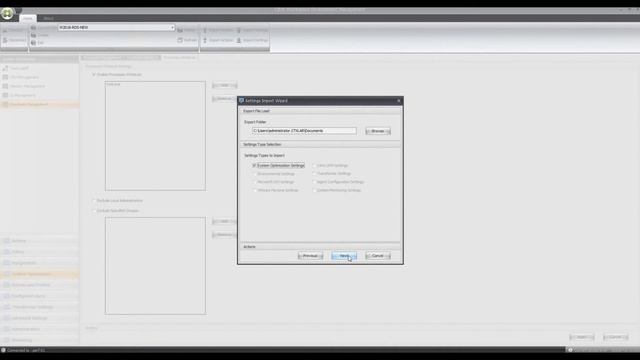Click Browse next to the import folder
Screen dimensions: 640x360
pyautogui.click(x=378, y=131)
